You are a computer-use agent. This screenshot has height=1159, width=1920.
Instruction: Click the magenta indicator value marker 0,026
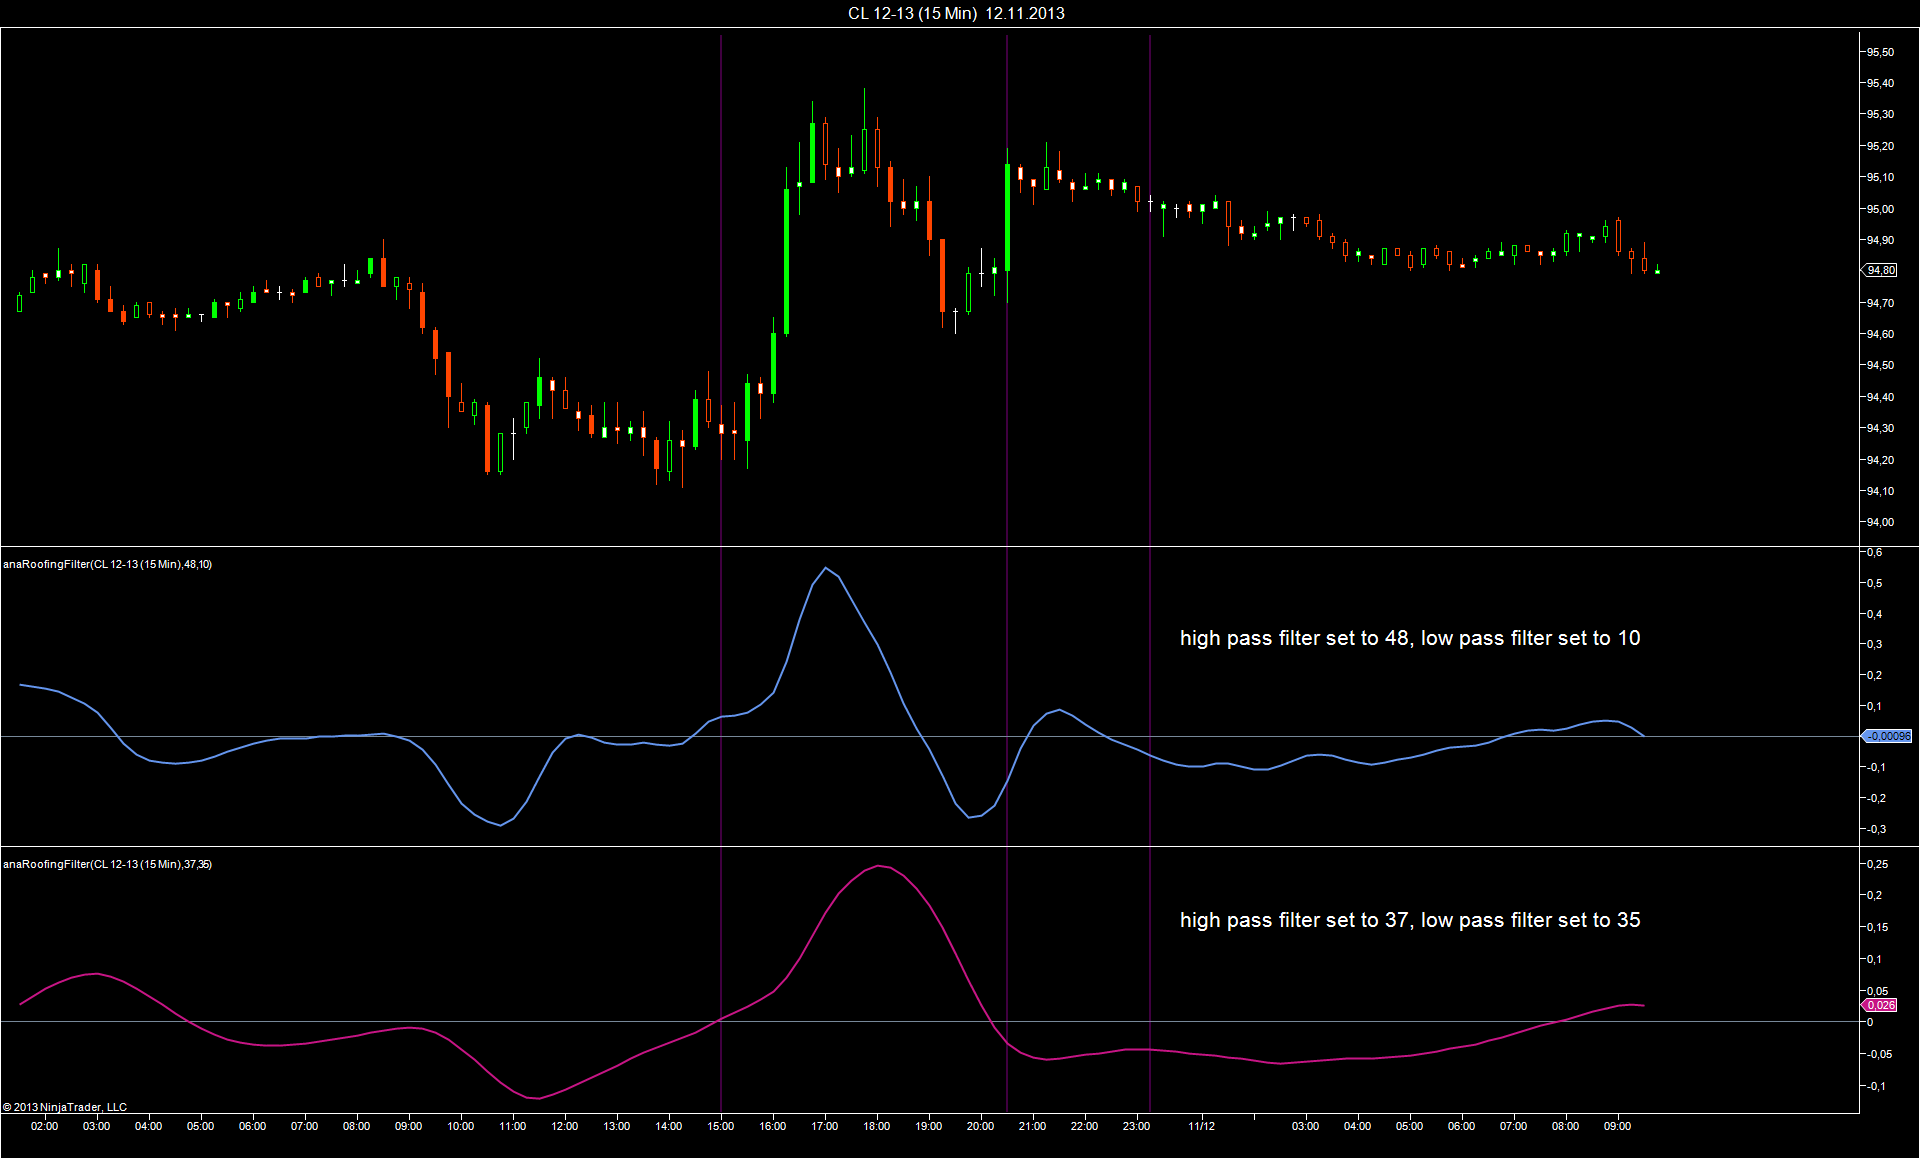1880,1005
